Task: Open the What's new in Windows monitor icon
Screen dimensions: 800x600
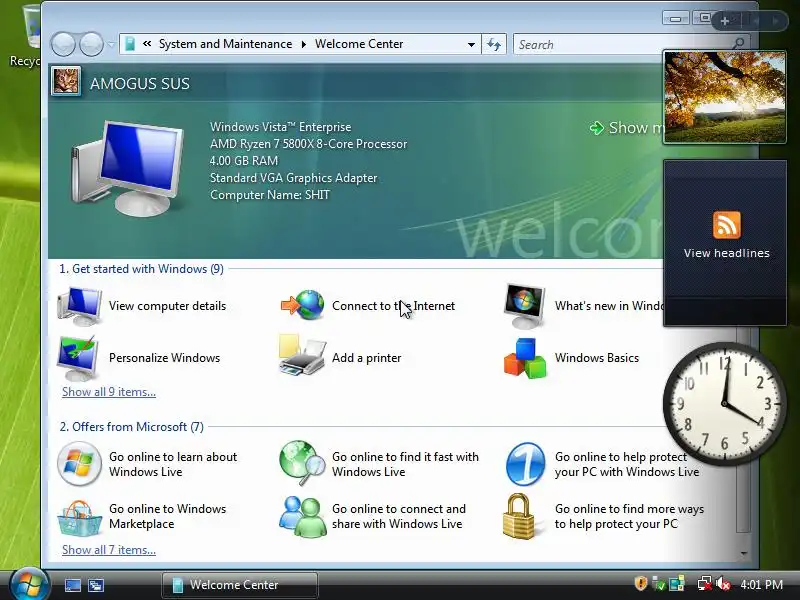Action: (x=525, y=306)
